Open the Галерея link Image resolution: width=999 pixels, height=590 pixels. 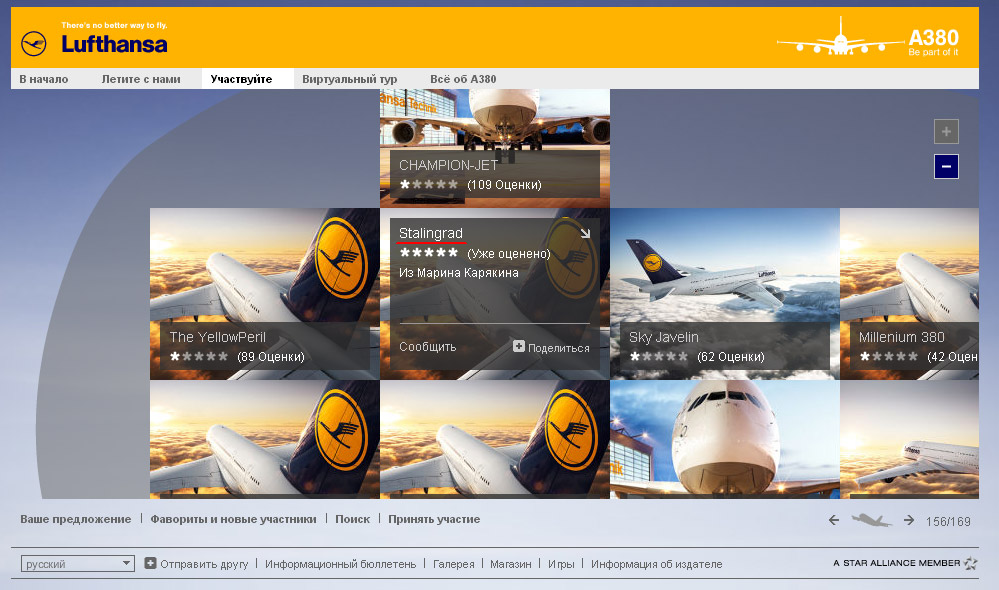454,564
